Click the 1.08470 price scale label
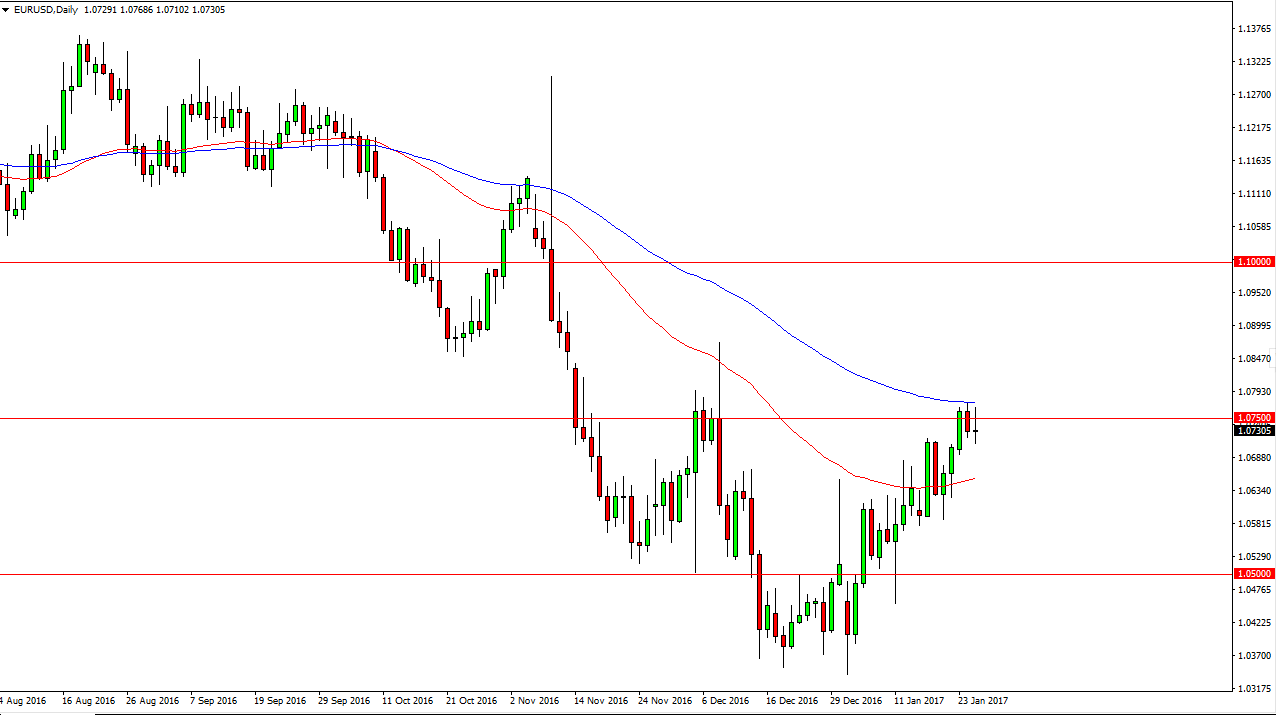 [x=1254, y=359]
